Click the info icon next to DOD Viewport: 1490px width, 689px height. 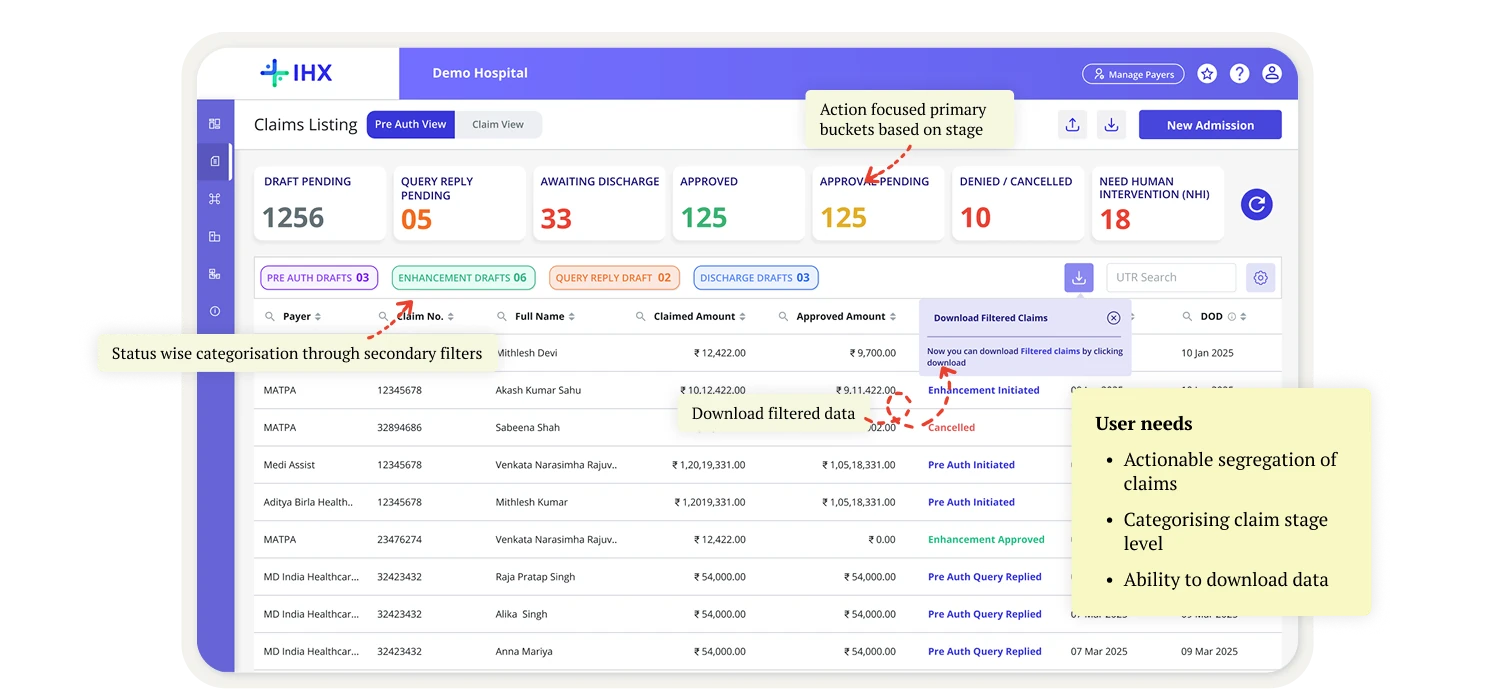coord(1232,317)
